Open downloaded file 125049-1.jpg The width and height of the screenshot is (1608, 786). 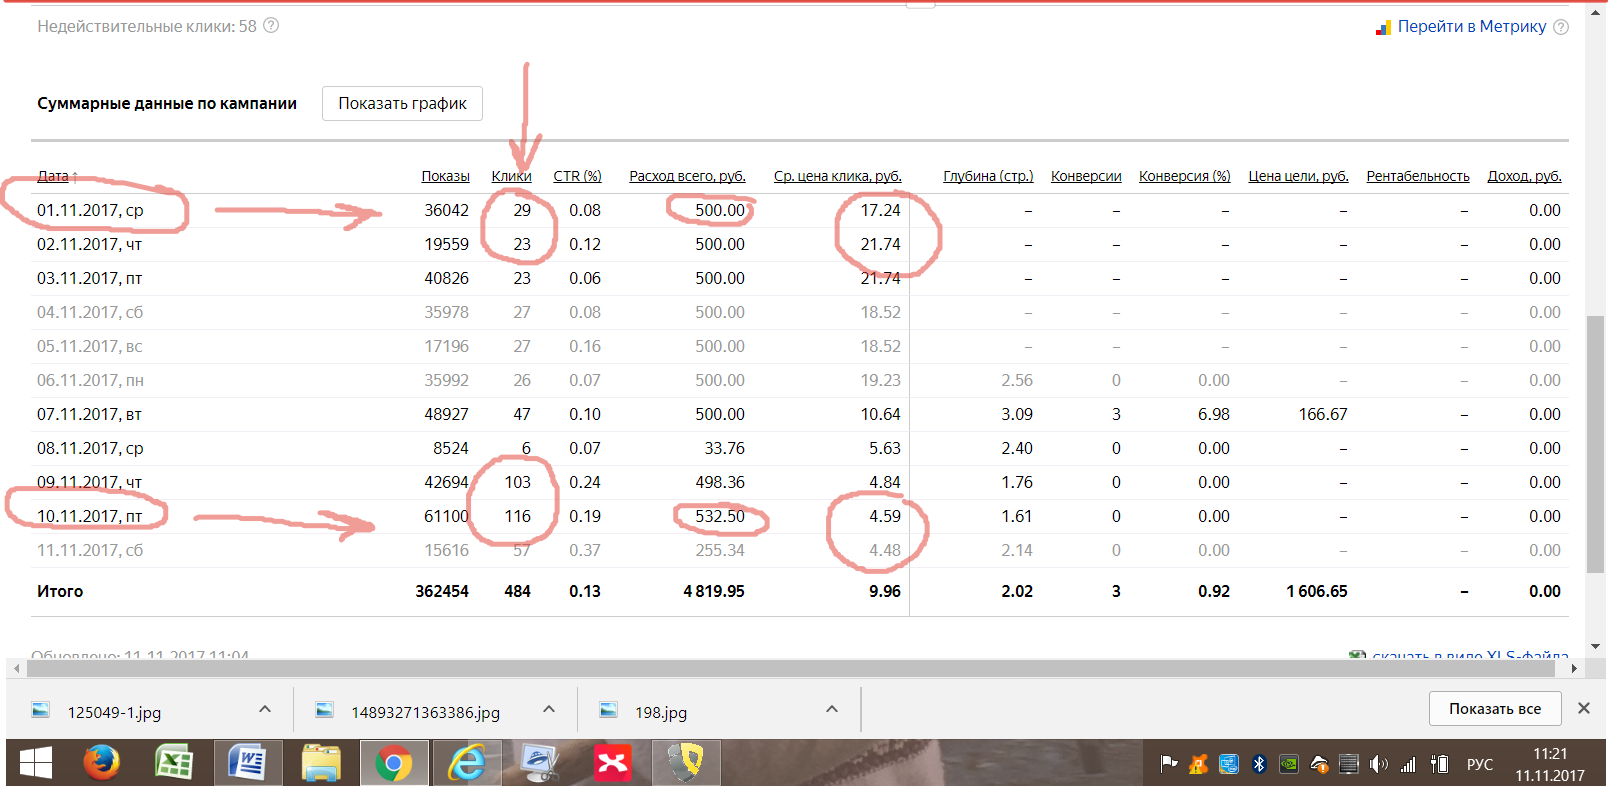coord(114,712)
